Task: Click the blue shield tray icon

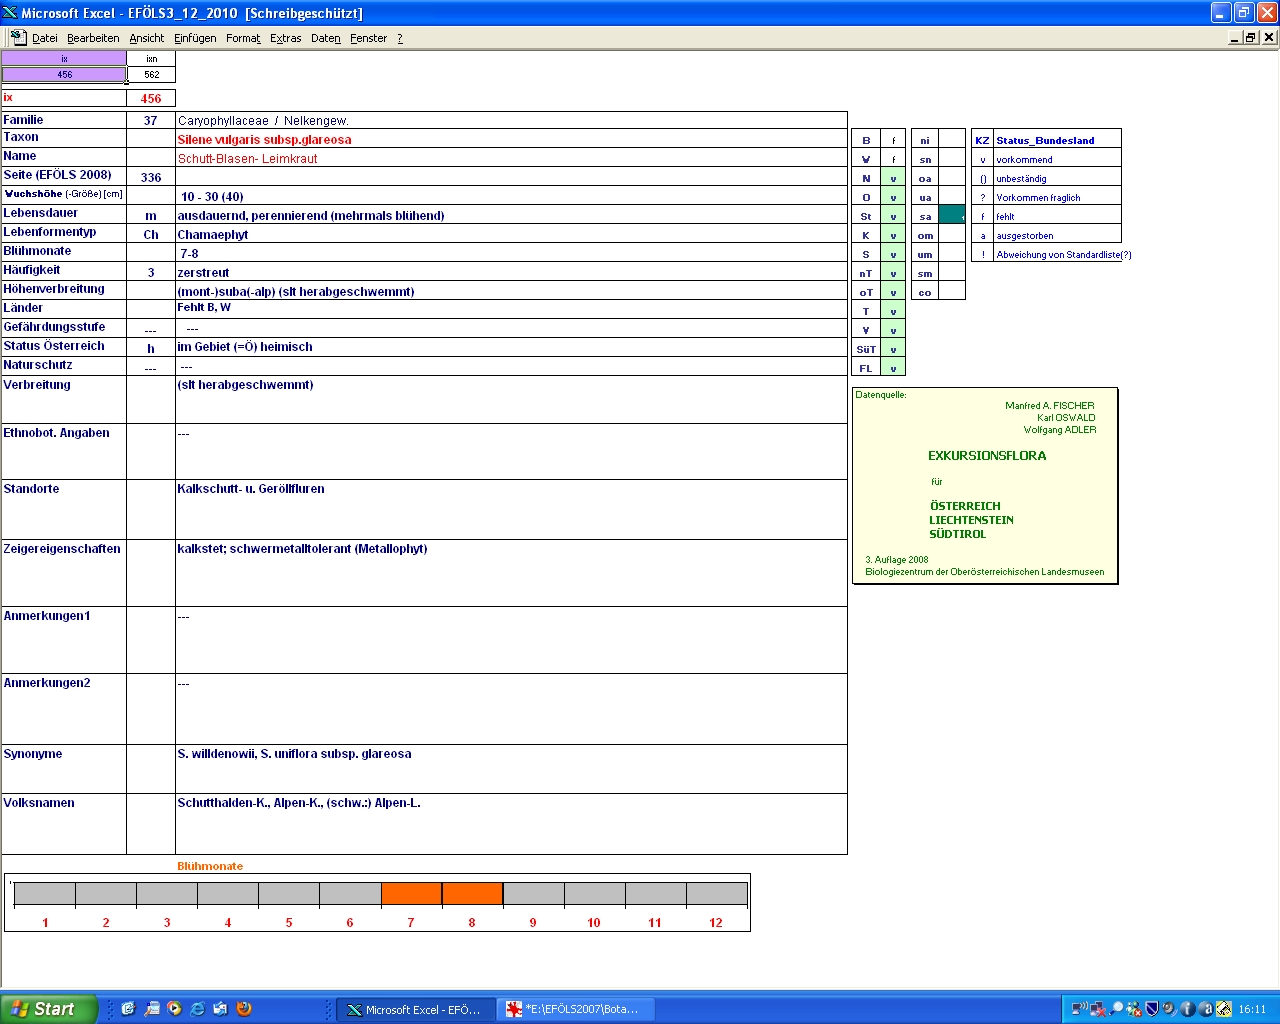Action: (1152, 1009)
